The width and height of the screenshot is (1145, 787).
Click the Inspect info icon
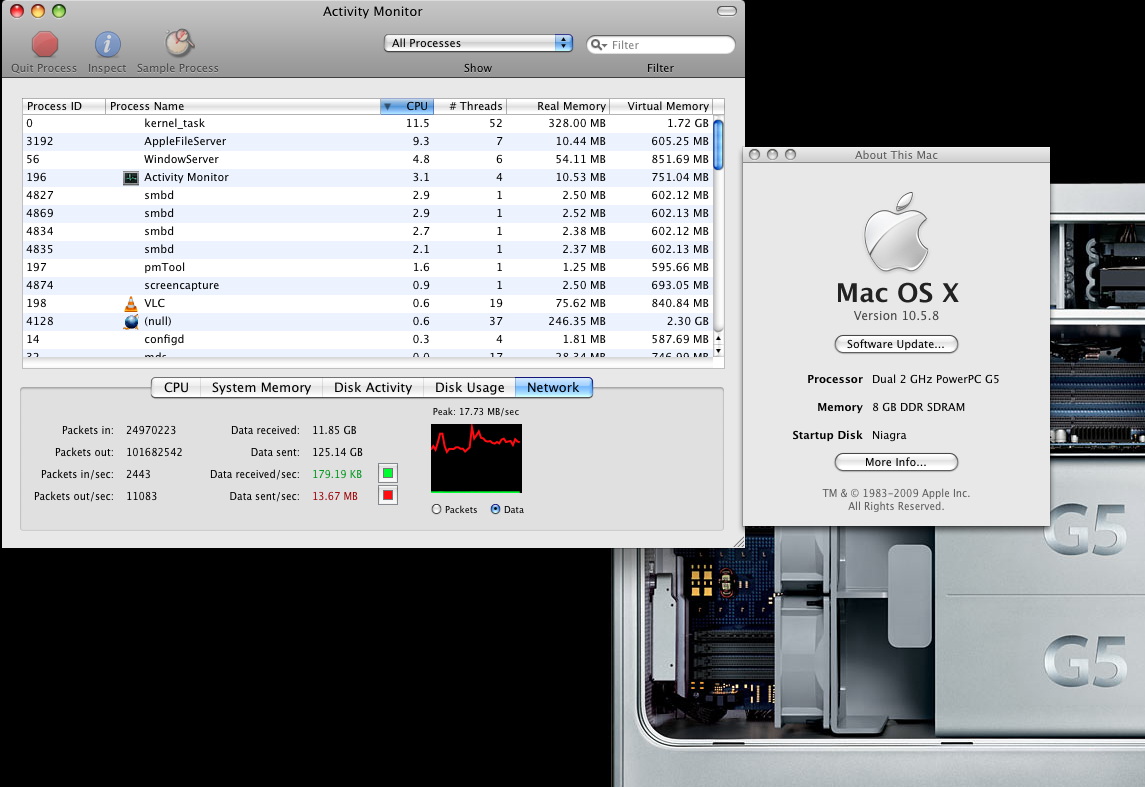[107, 44]
